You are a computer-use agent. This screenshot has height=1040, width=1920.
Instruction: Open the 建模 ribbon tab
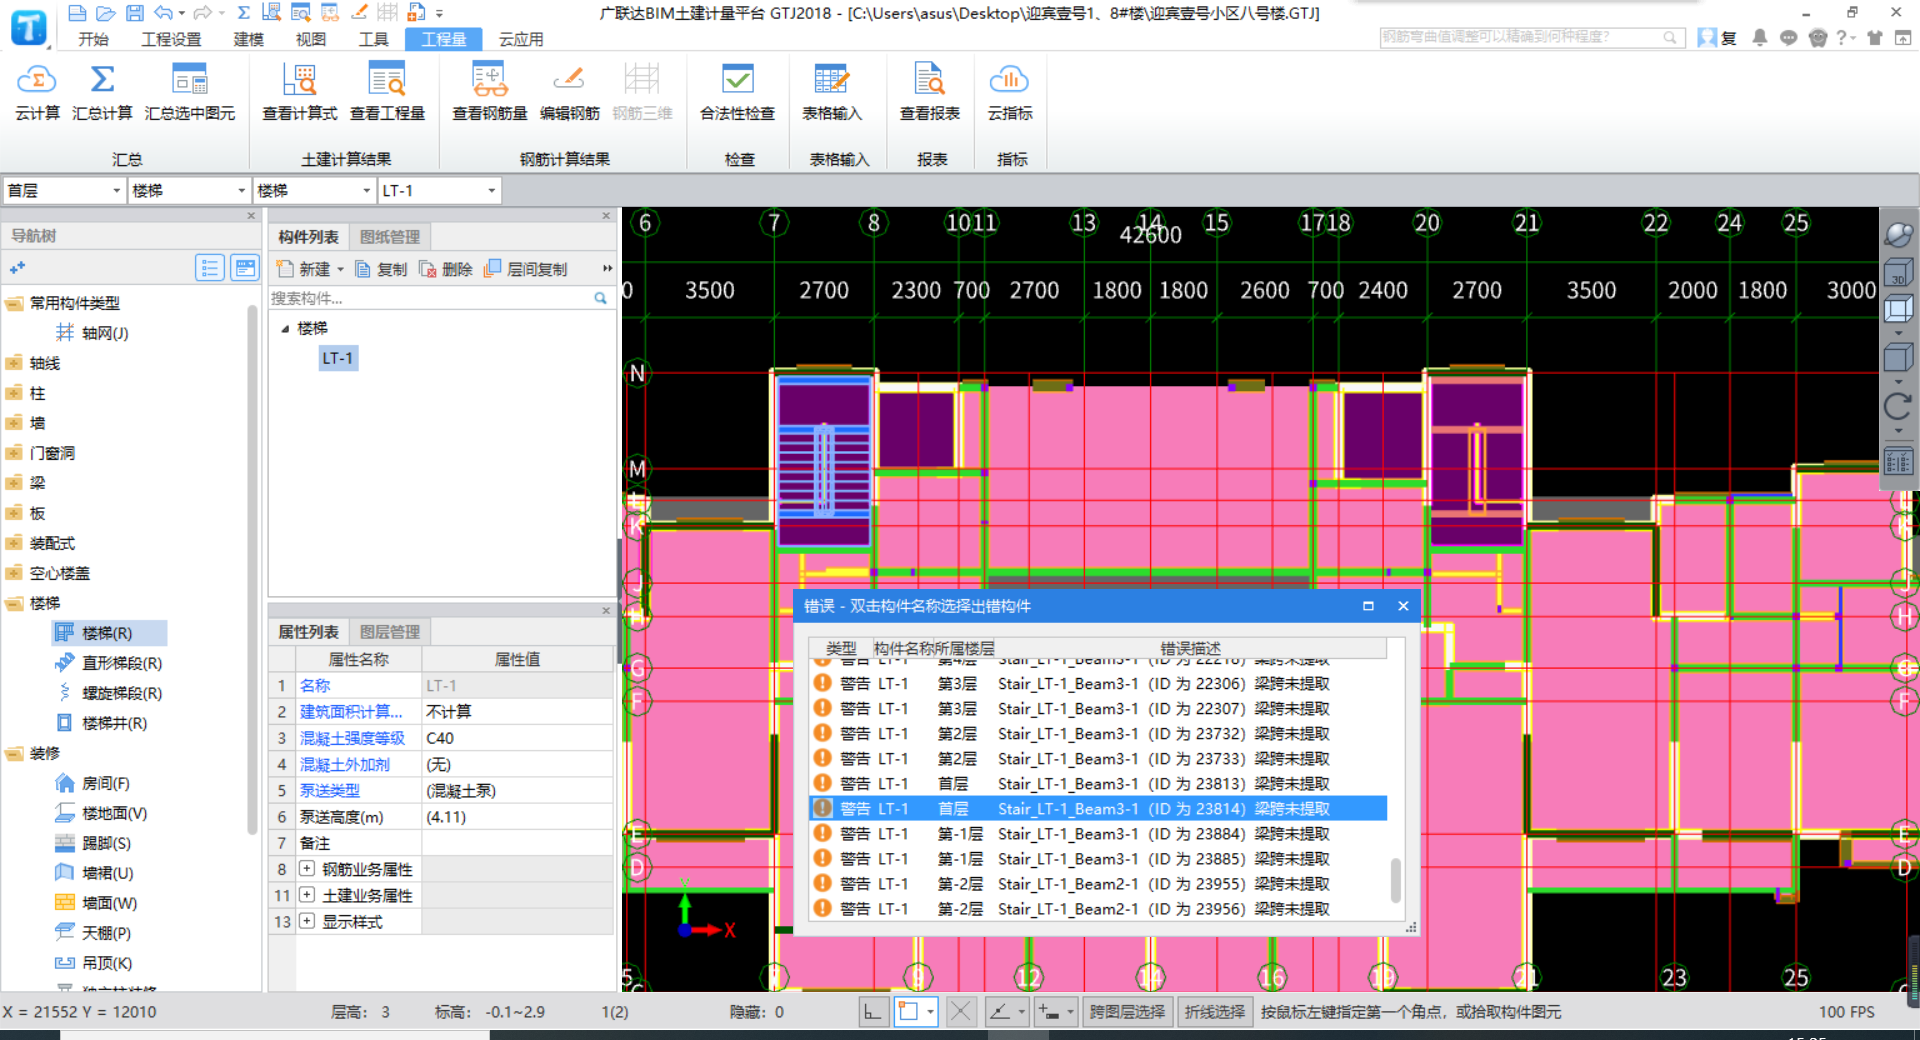click(248, 39)
